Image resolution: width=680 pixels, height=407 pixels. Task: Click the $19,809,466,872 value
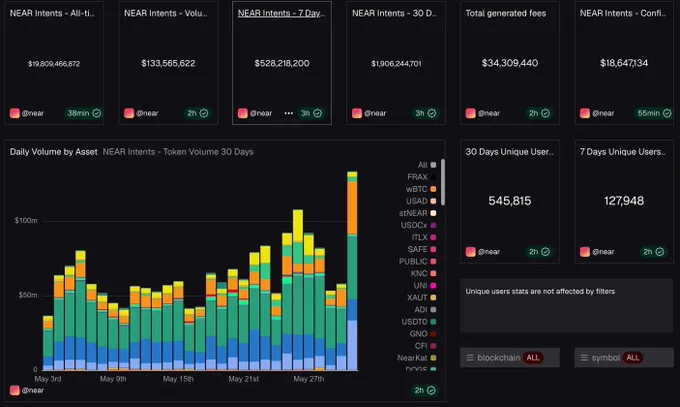coord(54,64)
